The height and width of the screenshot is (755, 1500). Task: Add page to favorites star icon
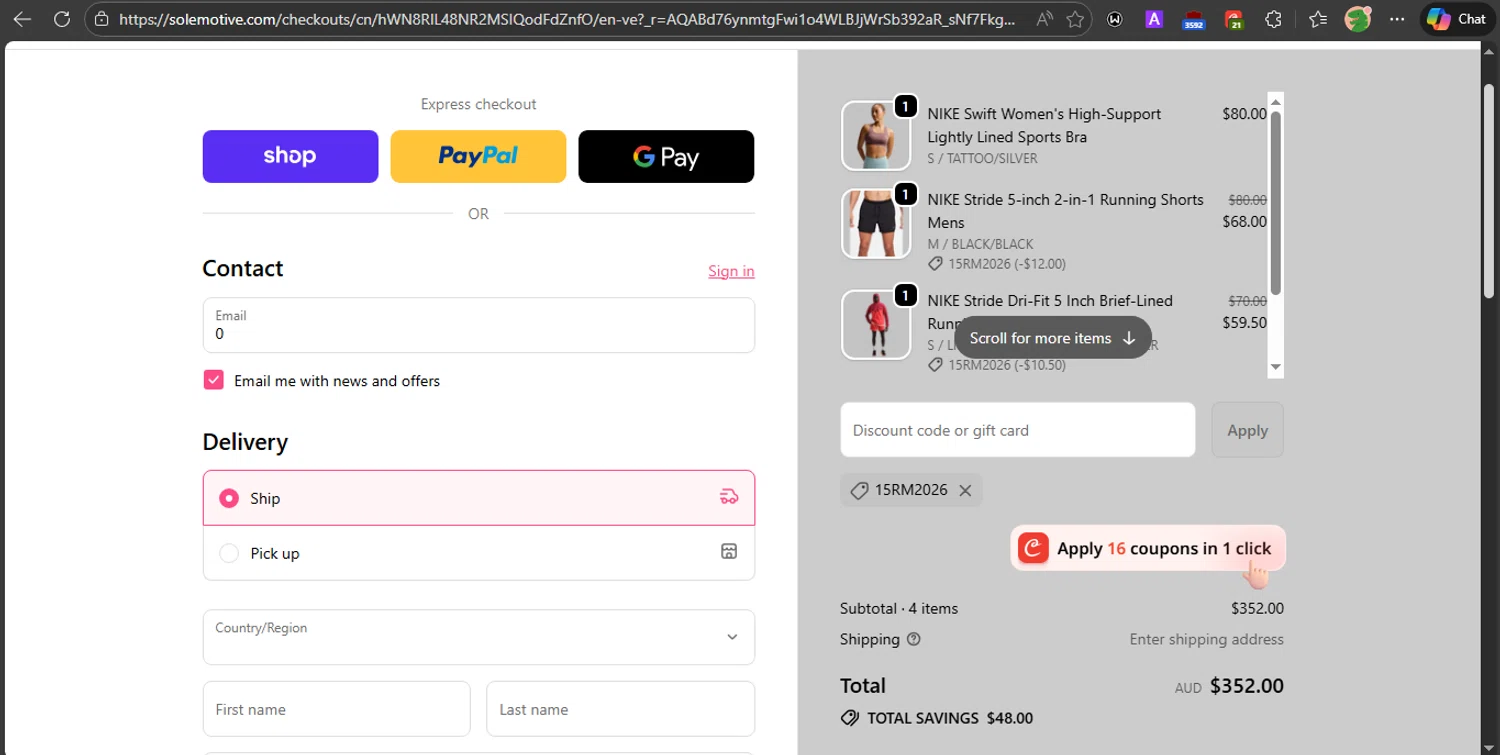[x=1075, y=19]
